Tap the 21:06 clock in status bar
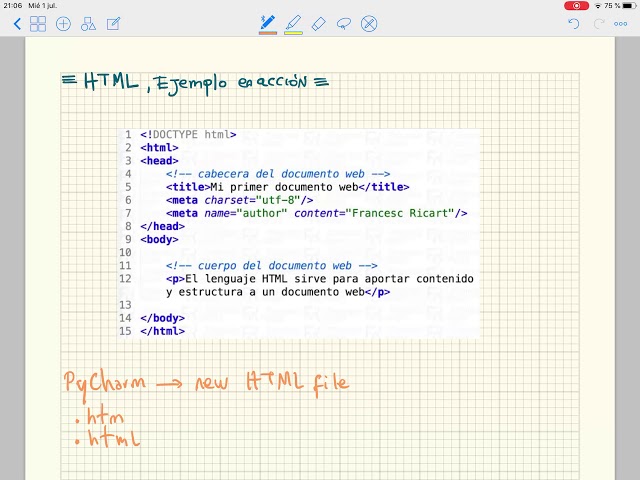The width and height of the screenshot is (640, 480). point(13,6)
